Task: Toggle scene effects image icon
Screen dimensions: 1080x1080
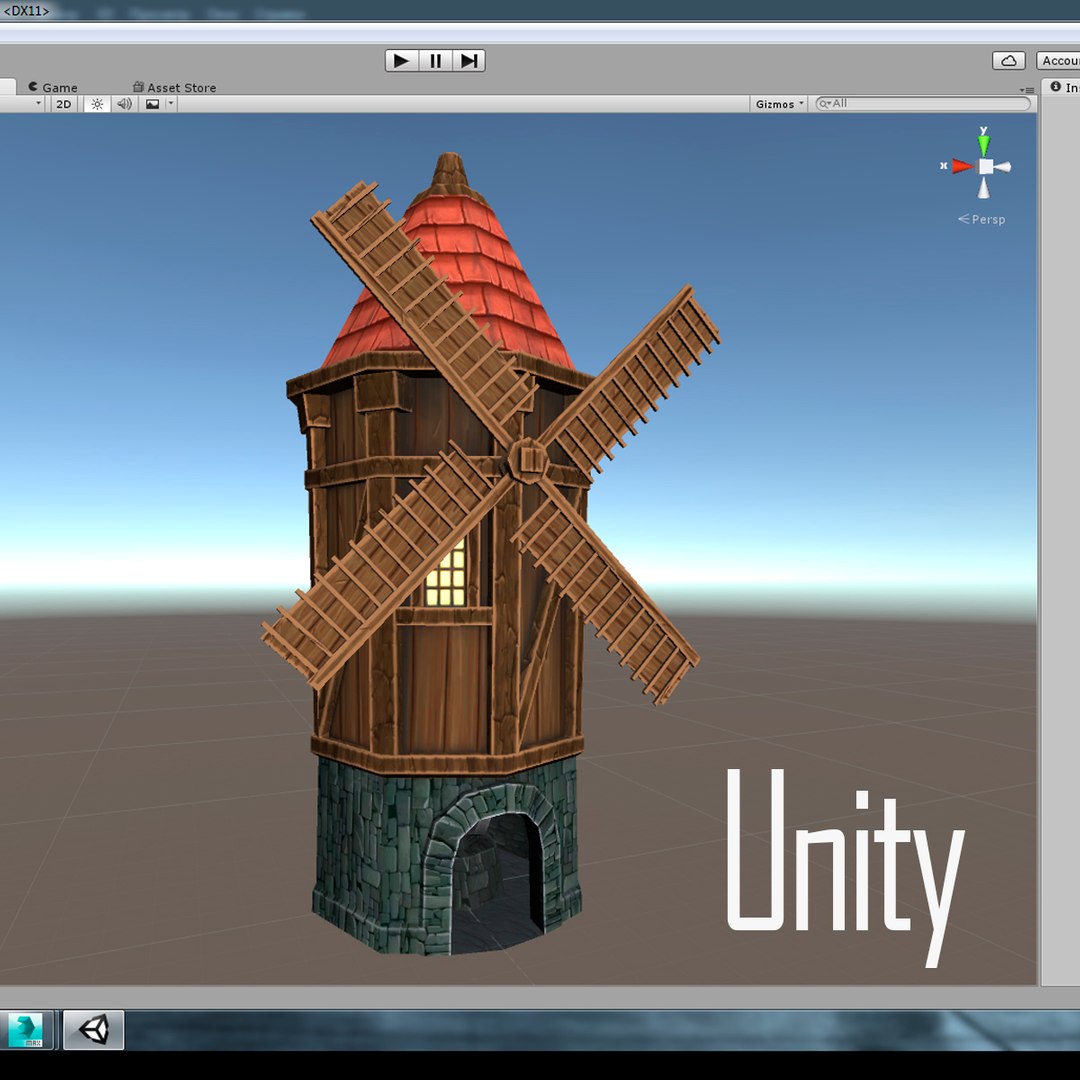Action: 152,104
